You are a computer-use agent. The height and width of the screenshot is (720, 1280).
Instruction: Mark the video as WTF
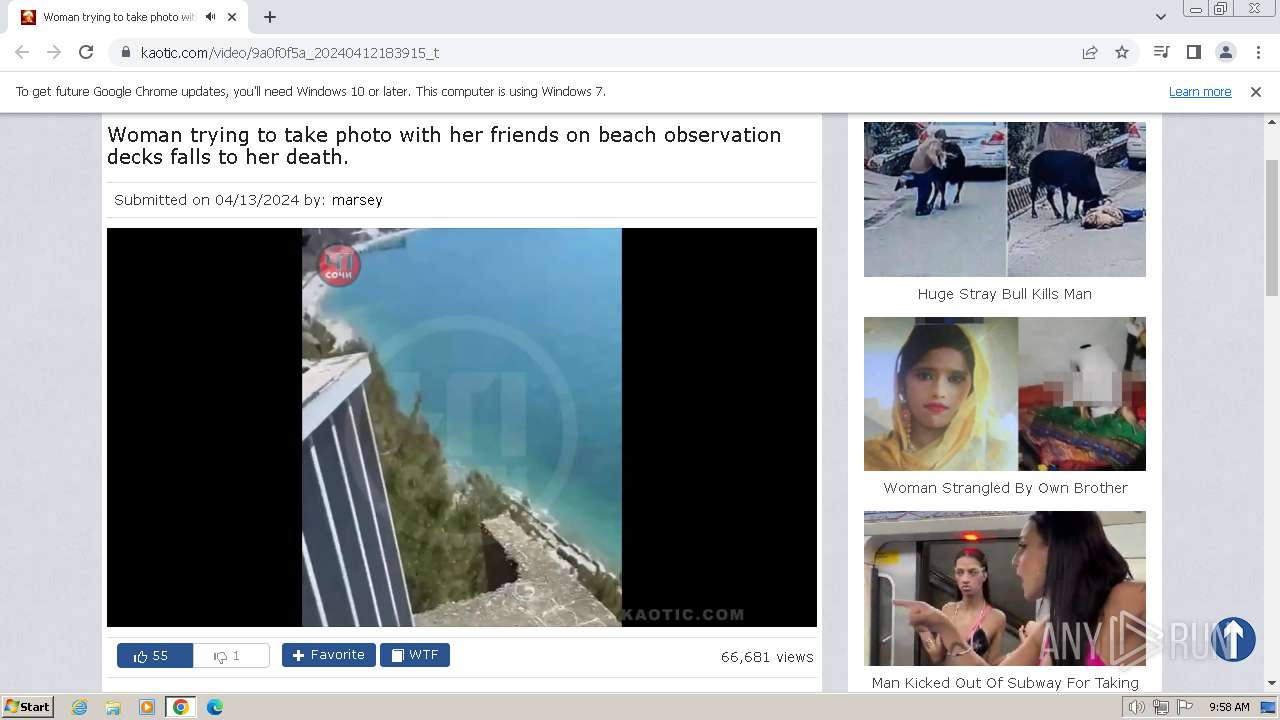(x=415, y=655)
